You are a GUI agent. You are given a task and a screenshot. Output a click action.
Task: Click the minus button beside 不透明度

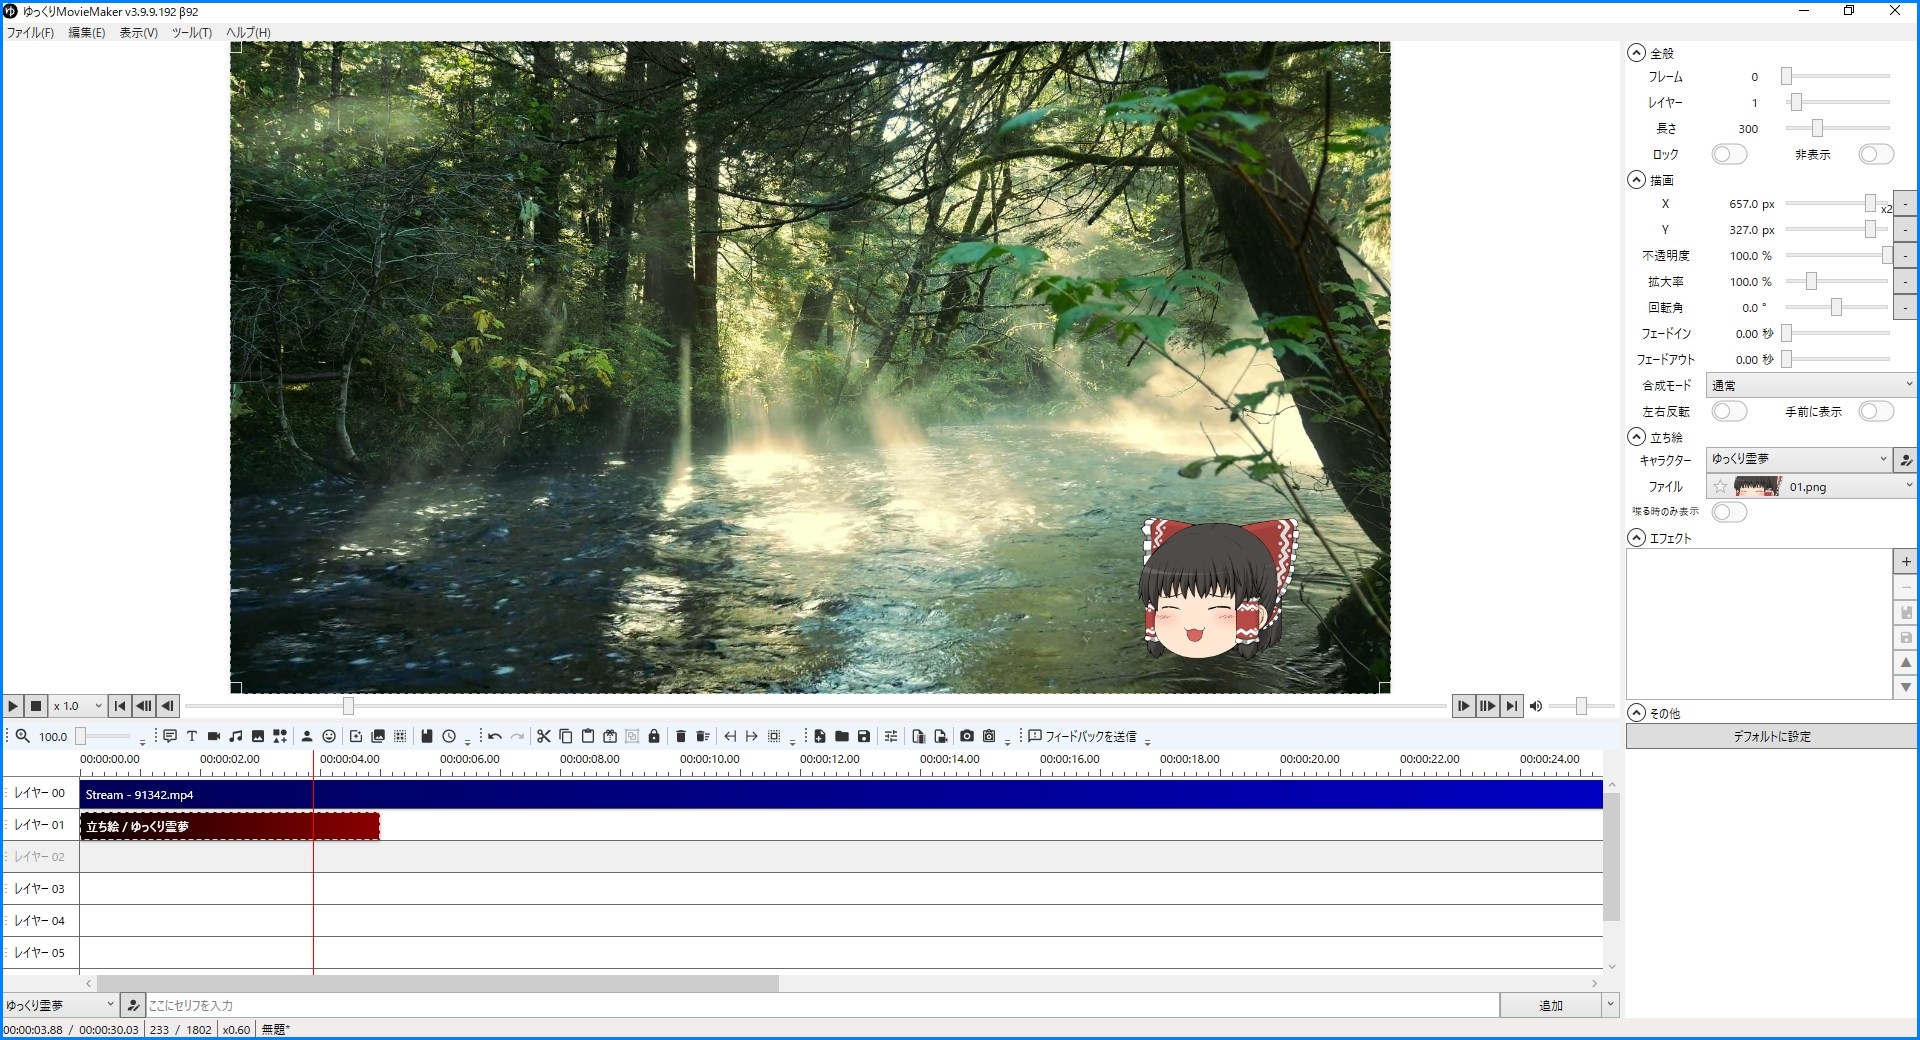1906,256
